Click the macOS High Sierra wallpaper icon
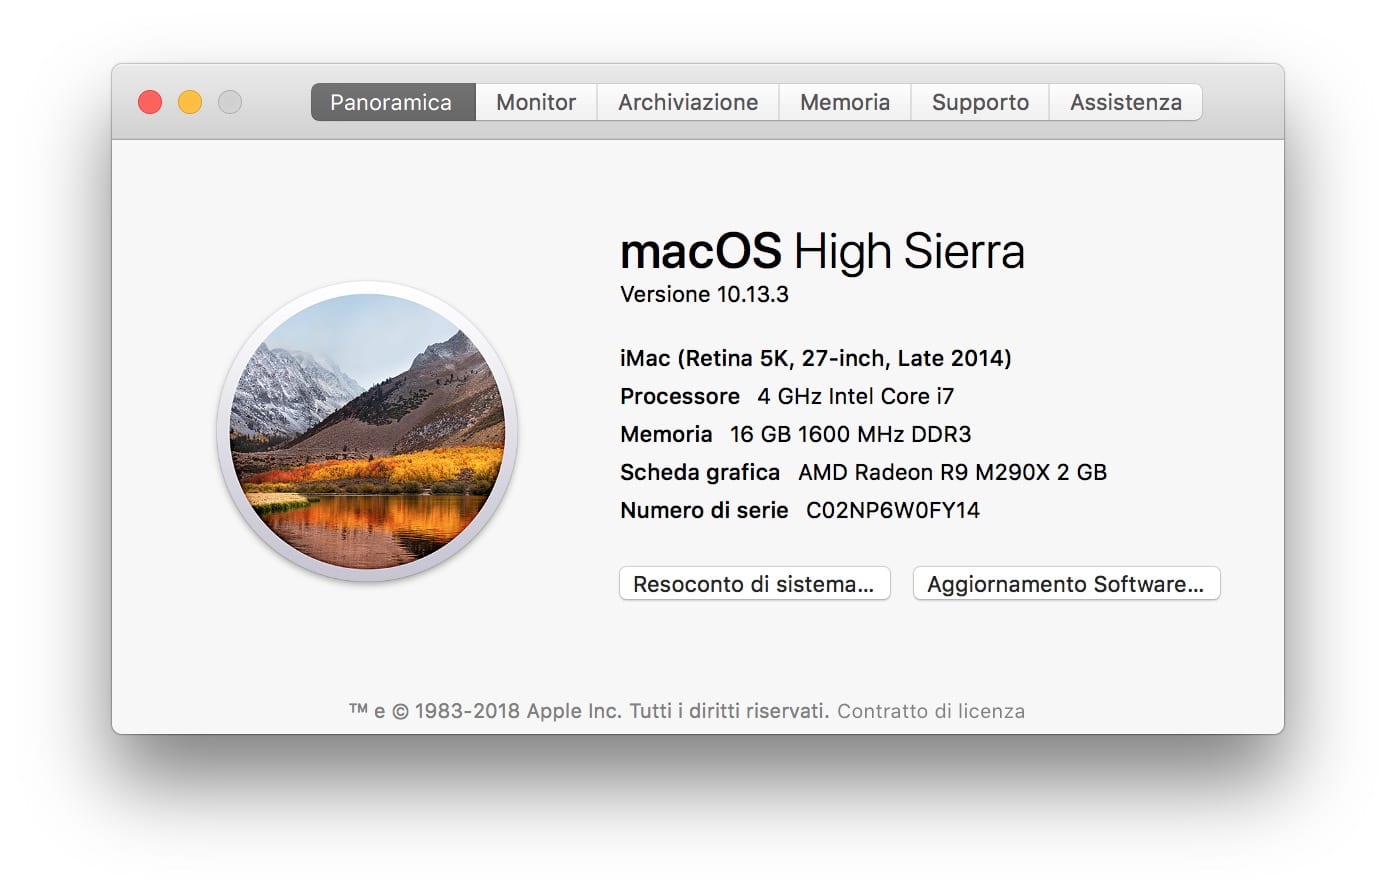The image size is (1396, 894). click(x=367, y=431)
